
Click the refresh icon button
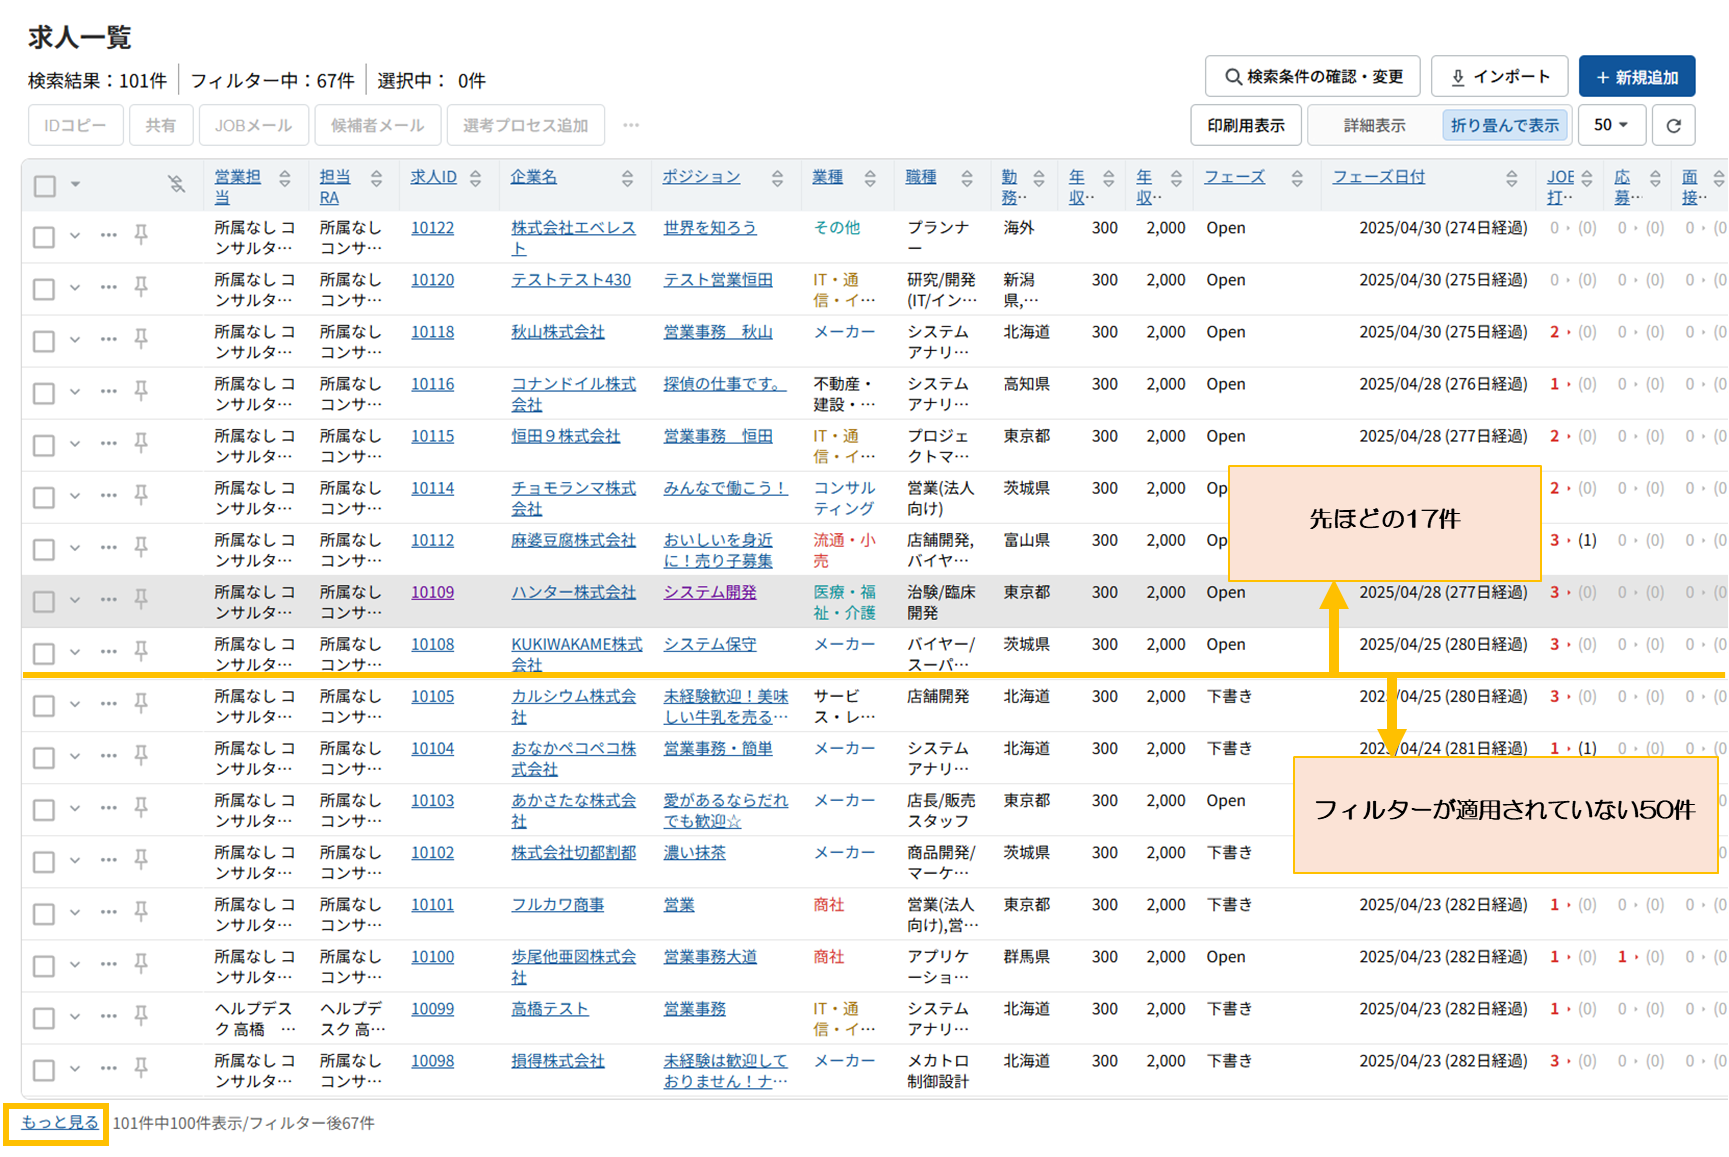coord(1673,126)
